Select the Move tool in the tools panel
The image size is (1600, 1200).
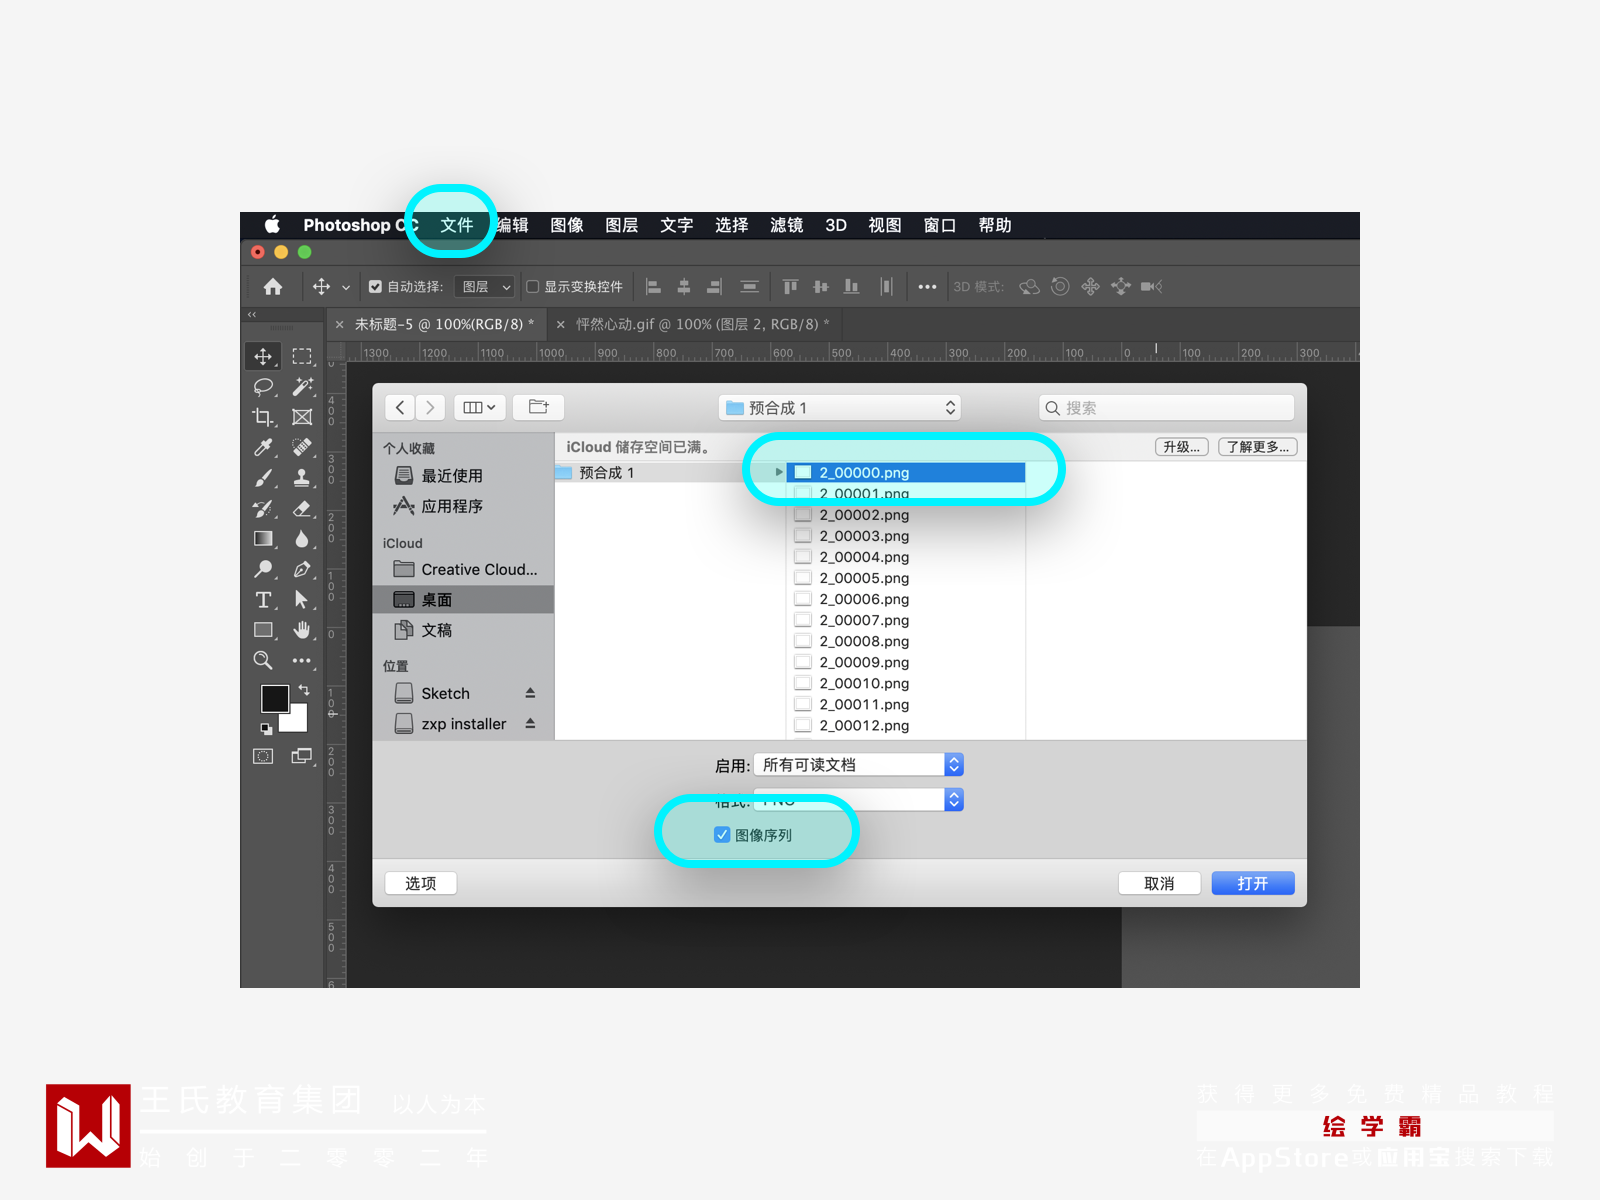coord(263,356)
